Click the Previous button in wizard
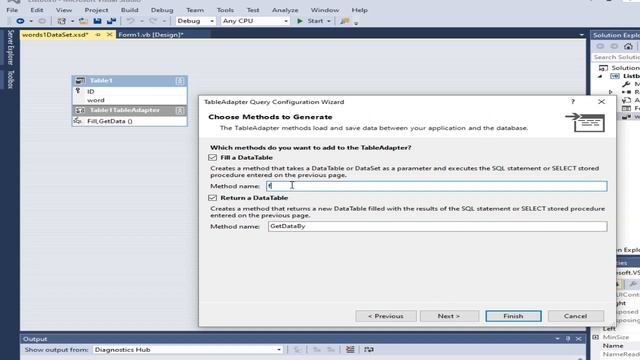Screen dimensions: 640x360 coord(386,316)
